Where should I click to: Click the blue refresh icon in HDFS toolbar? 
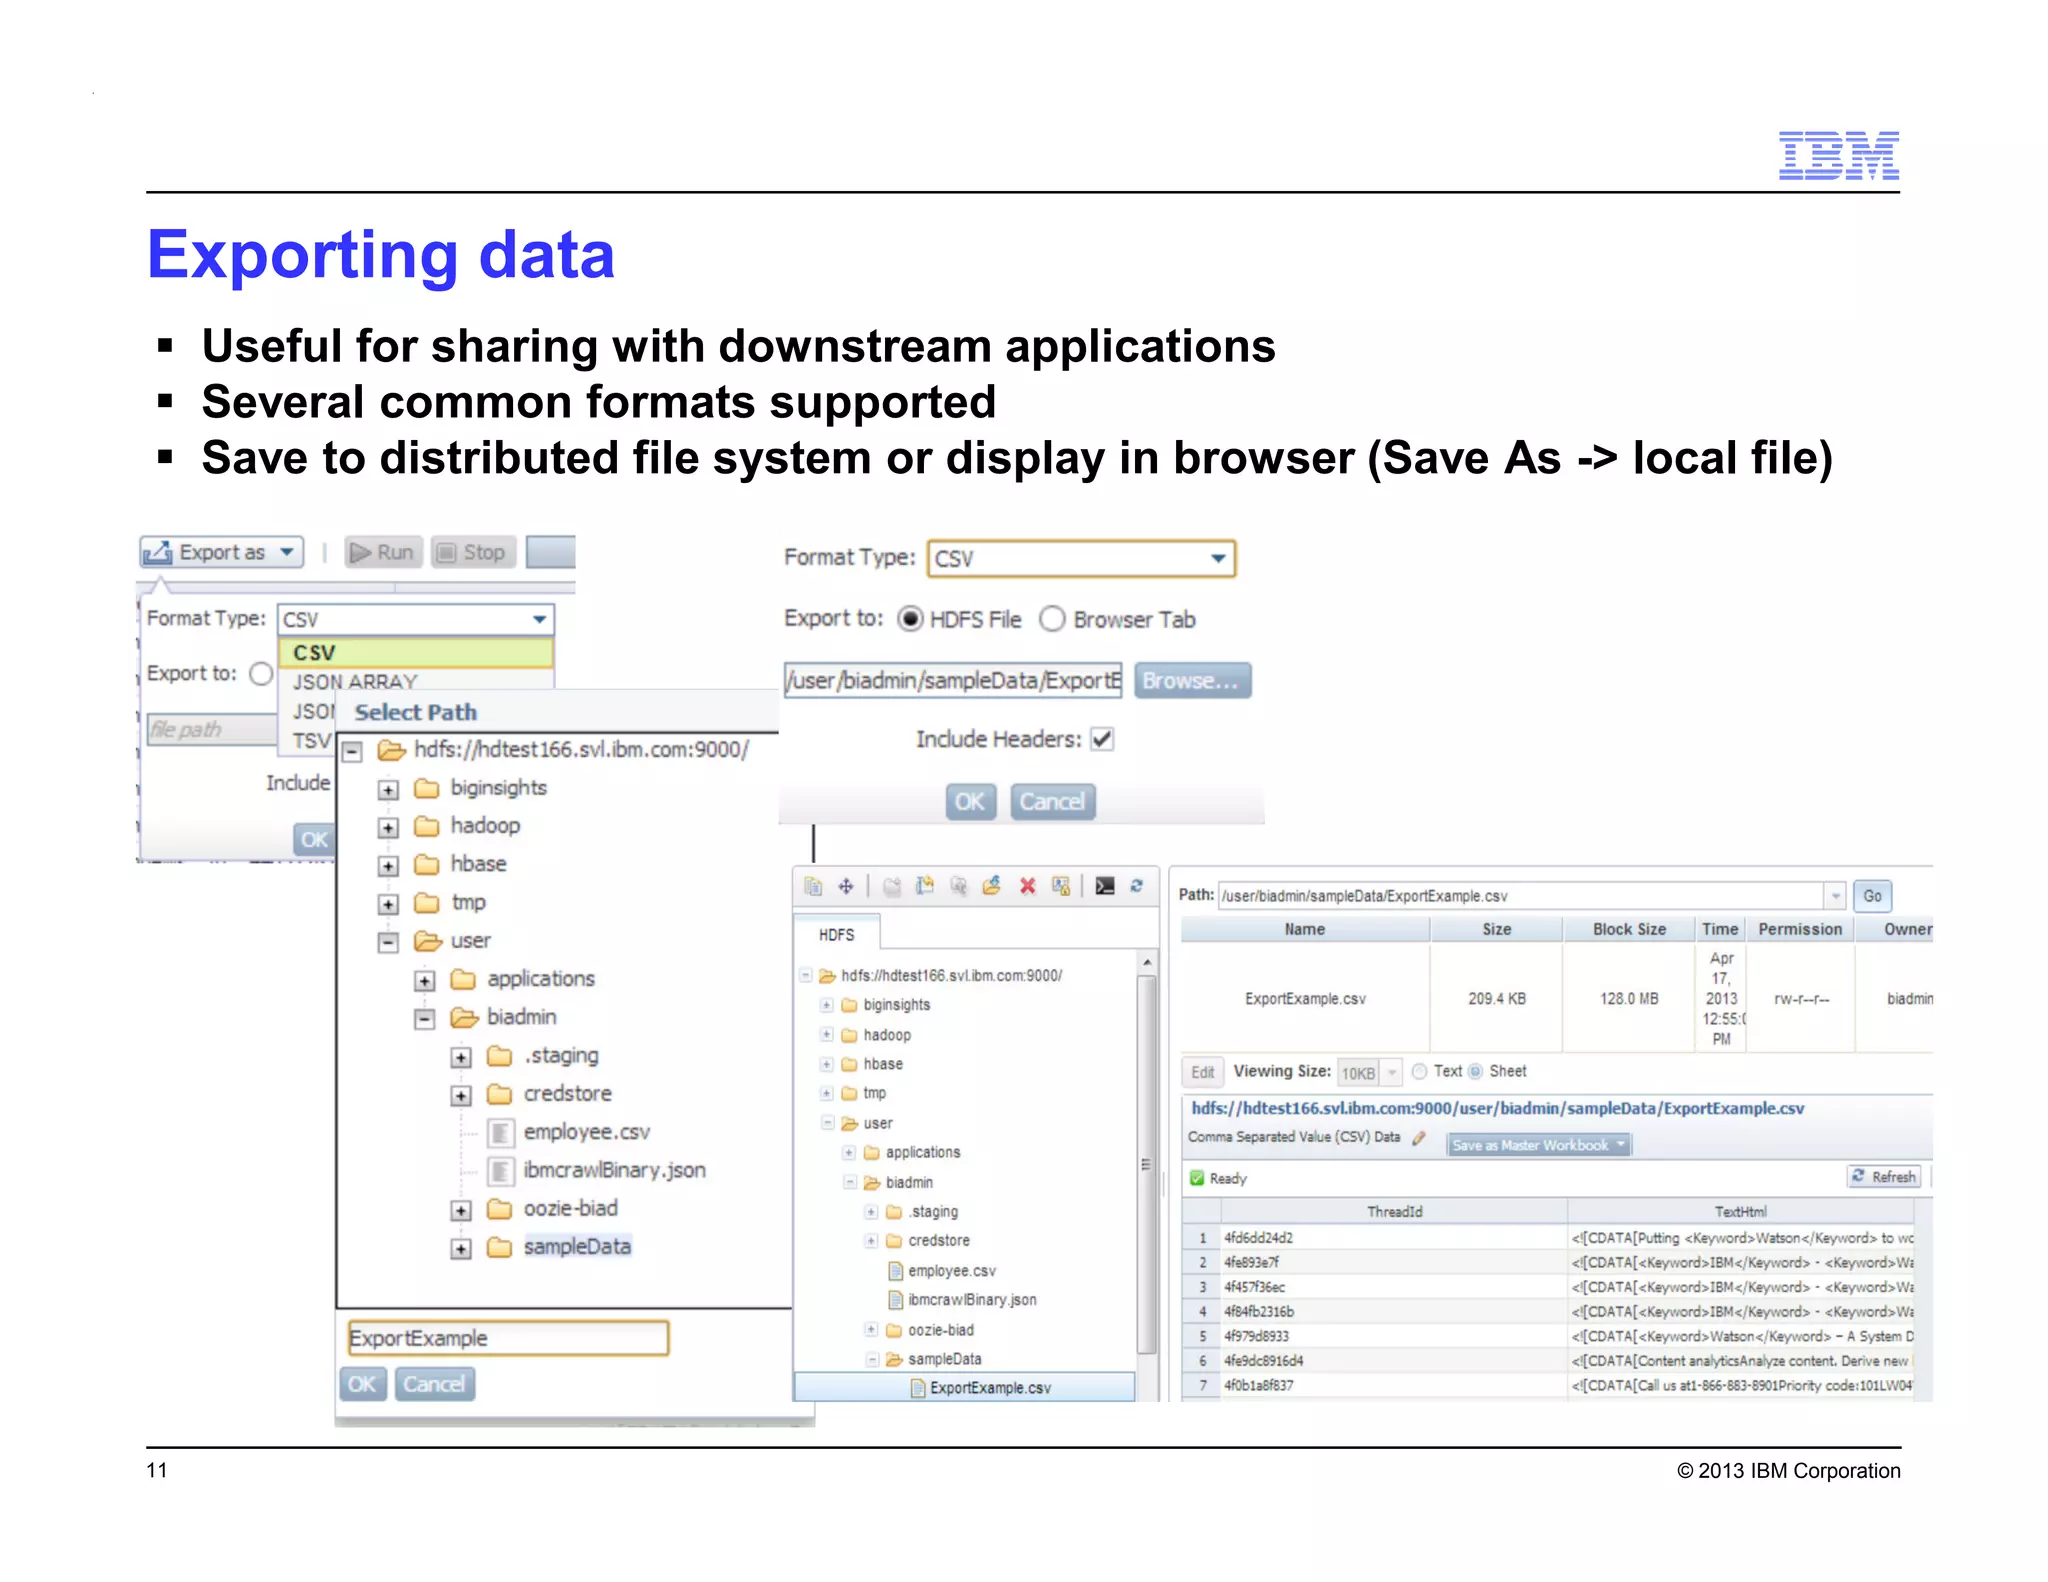[1137, 886]
